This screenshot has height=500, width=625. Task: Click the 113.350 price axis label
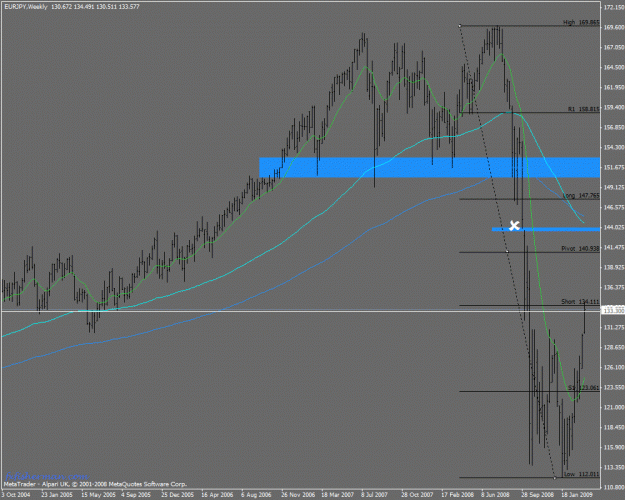point(614,467)
